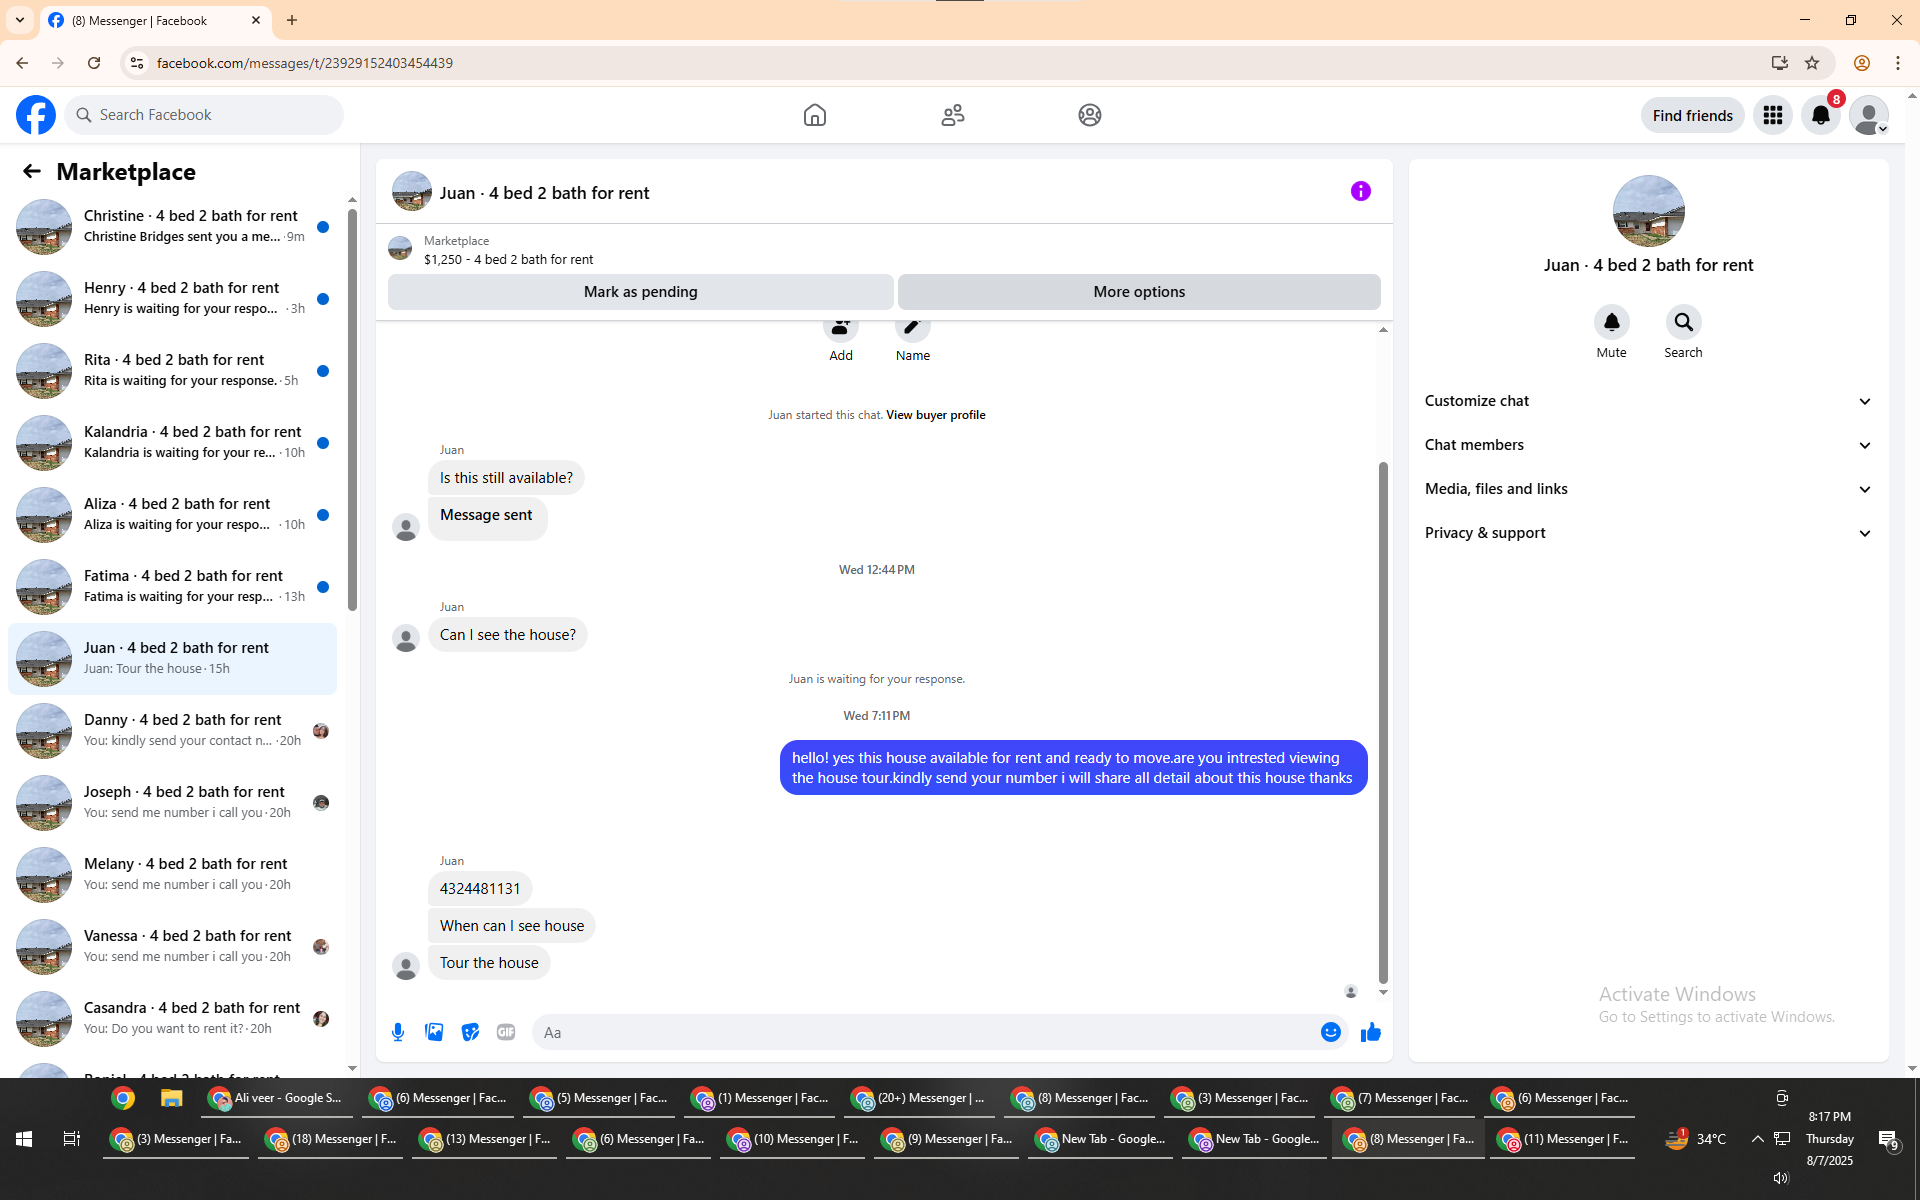
Task: Open Facebook home via the logo
Action: coord(36,115)
